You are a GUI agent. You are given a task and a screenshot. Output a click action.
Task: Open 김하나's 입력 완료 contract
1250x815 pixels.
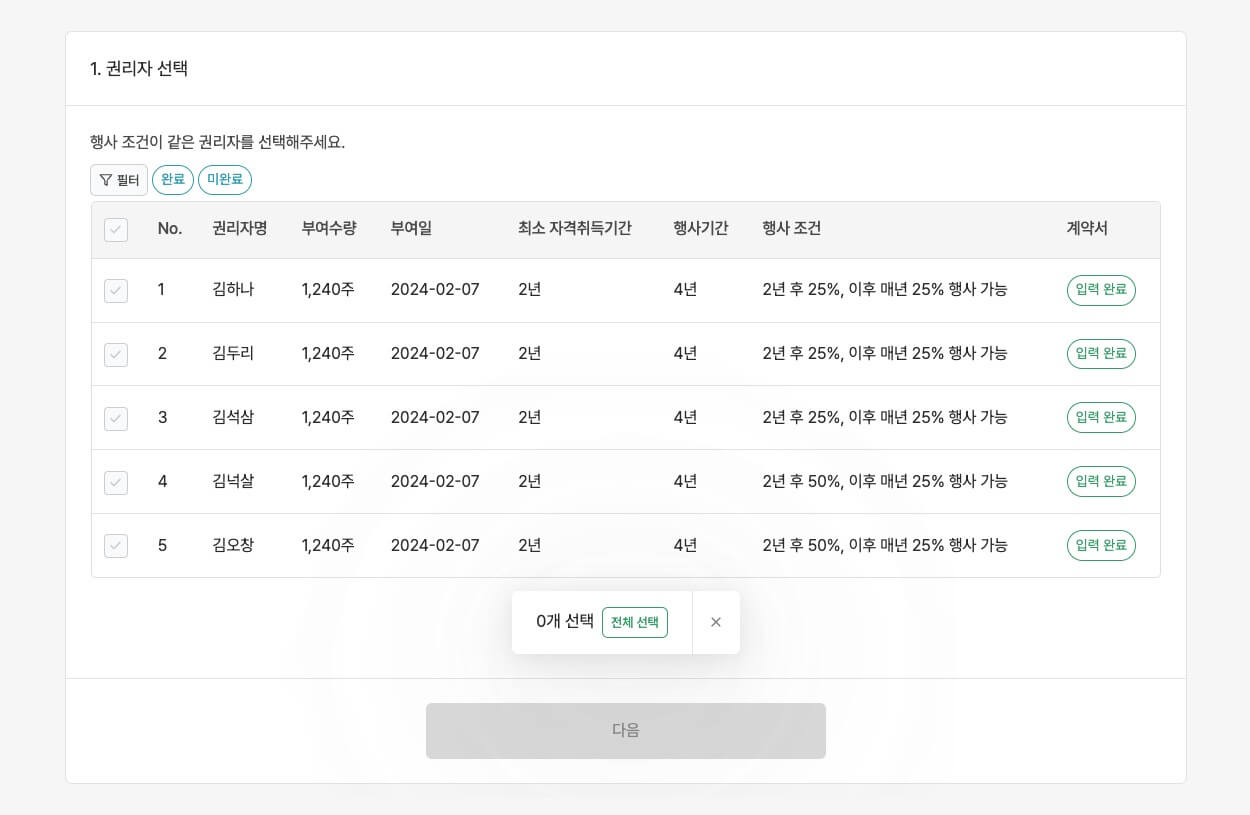1101,290
